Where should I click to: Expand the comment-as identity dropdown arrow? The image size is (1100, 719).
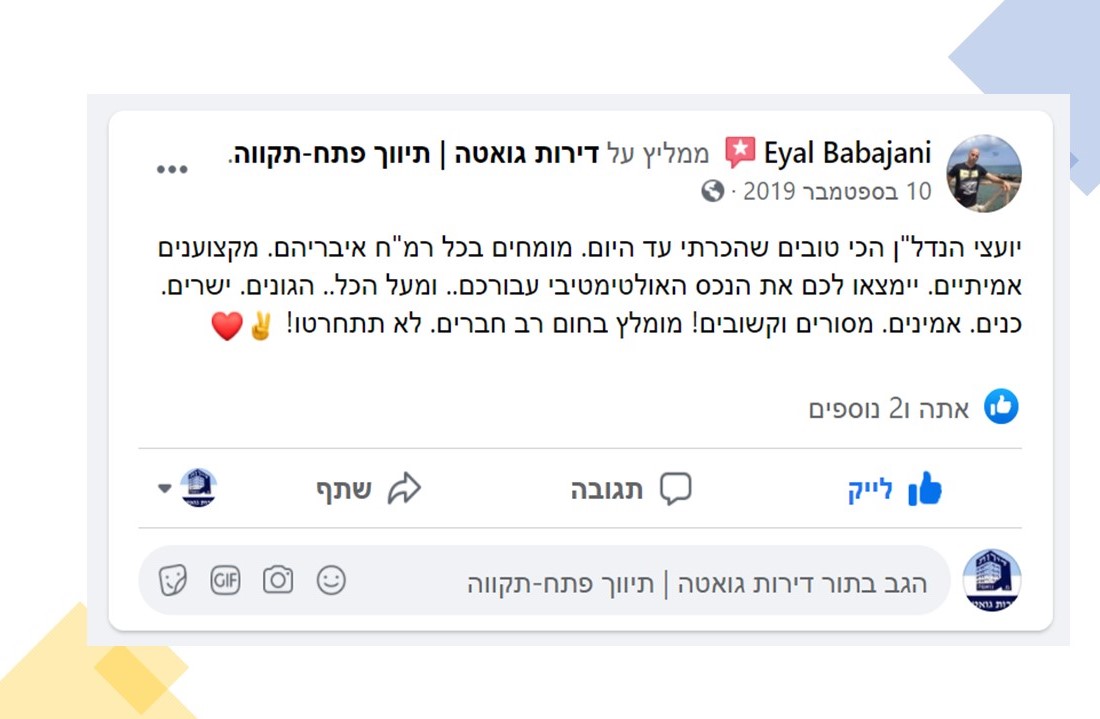(165, 489)
